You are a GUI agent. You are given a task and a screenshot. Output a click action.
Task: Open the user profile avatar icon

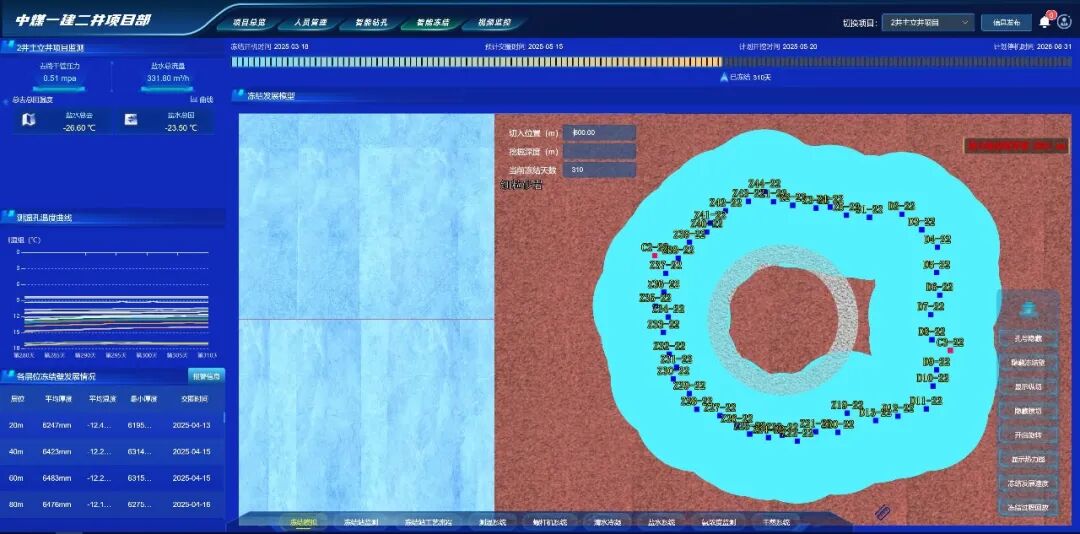pos(1065,21)
